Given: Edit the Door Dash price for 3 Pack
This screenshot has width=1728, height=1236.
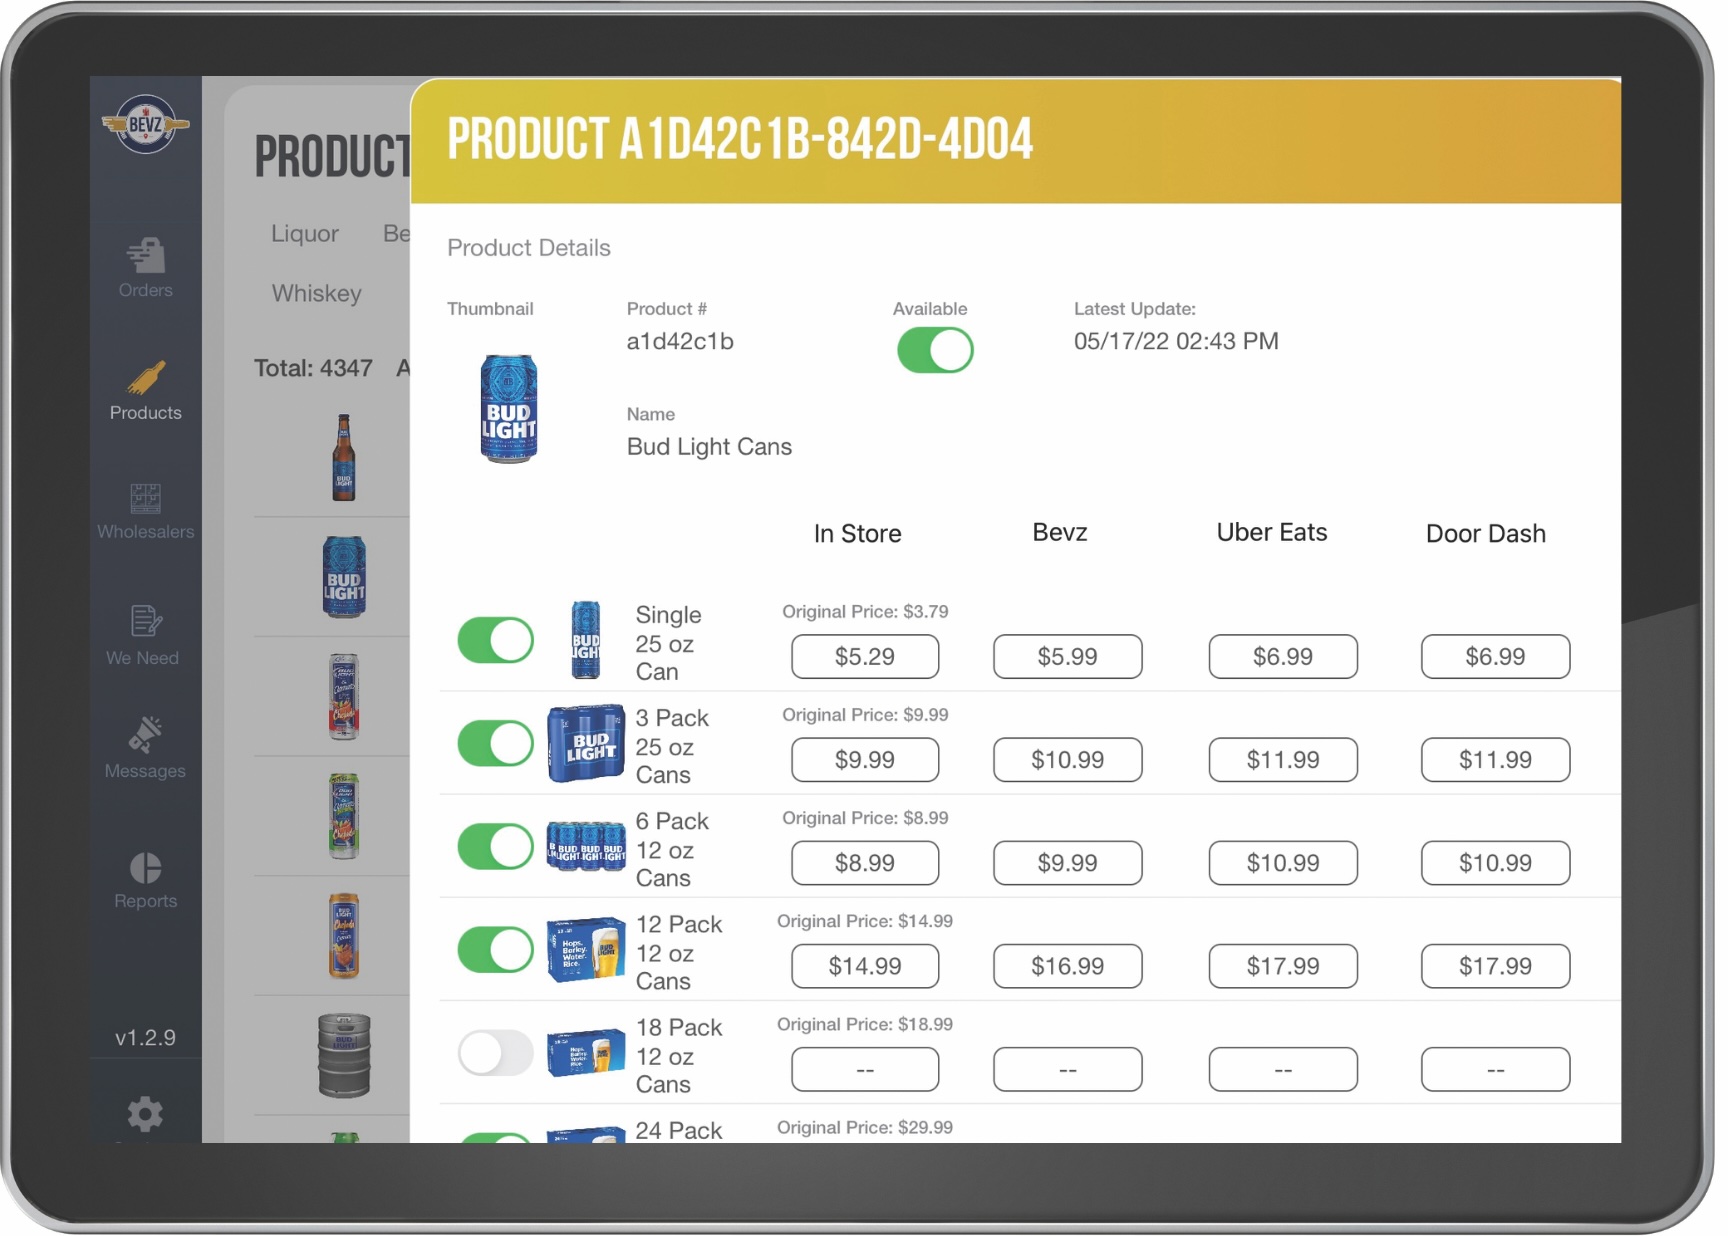Looking at the screenshot, I should (x=1495, y=760).
